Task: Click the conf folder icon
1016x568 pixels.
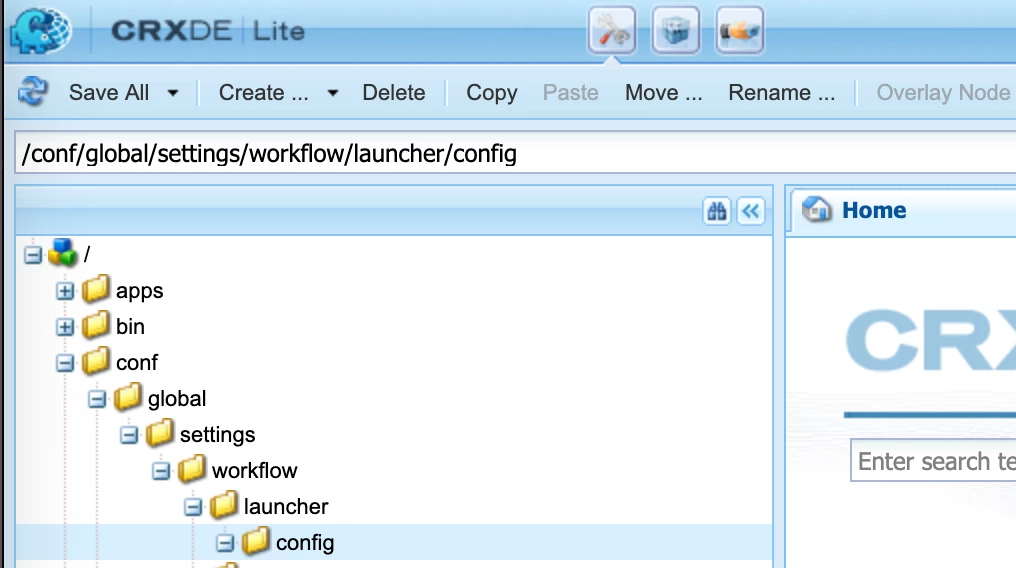Action: click(x=95, y=361)
